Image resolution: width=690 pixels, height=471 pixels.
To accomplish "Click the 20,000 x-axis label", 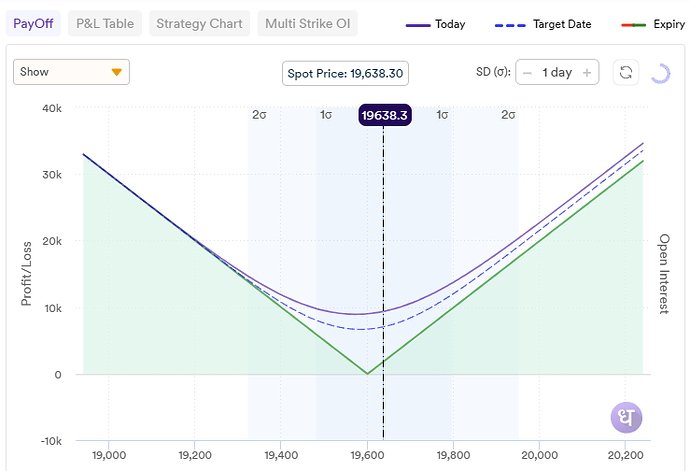I will coord(540,455).
